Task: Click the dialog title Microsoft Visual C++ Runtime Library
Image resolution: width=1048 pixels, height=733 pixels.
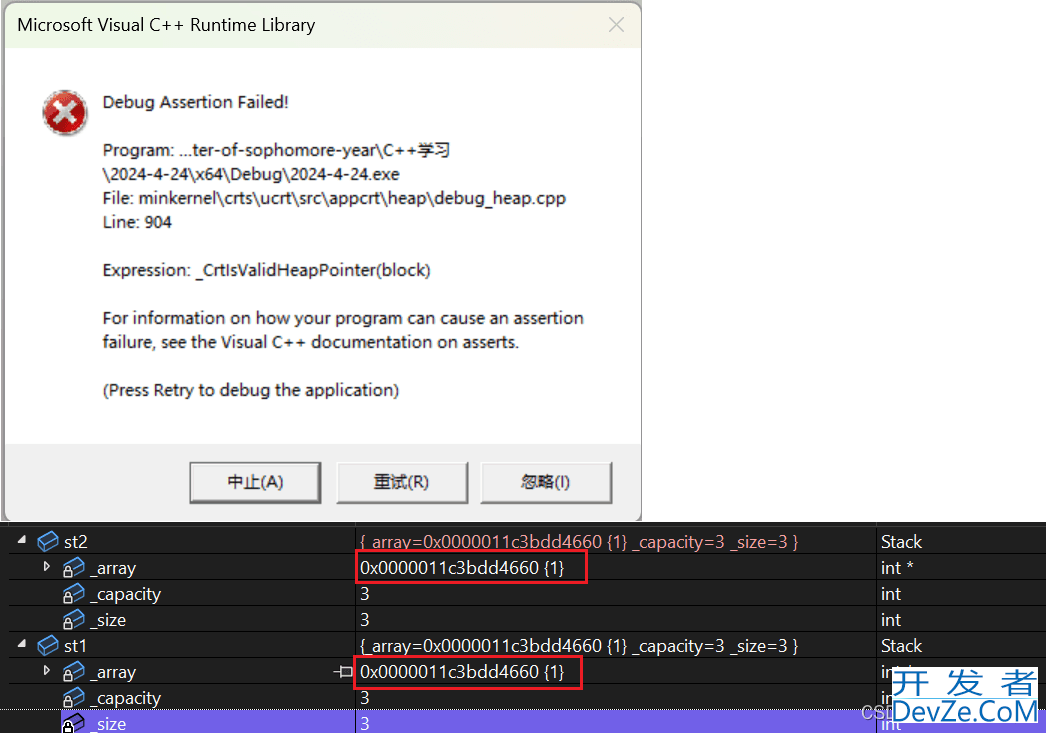Action: [x=166, y=25]
